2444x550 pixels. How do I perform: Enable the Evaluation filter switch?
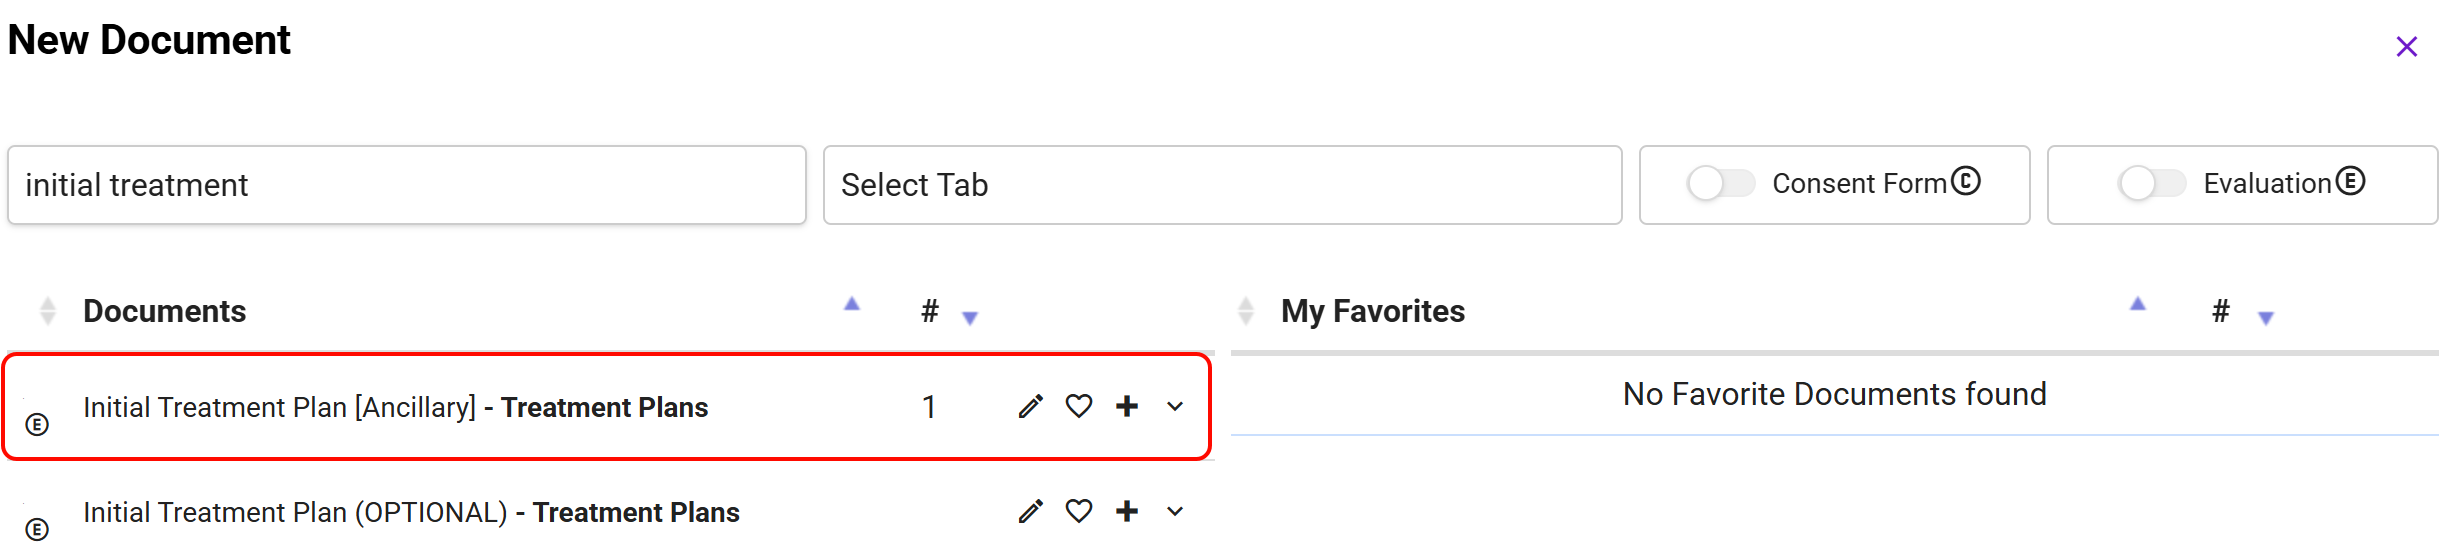2152,184
